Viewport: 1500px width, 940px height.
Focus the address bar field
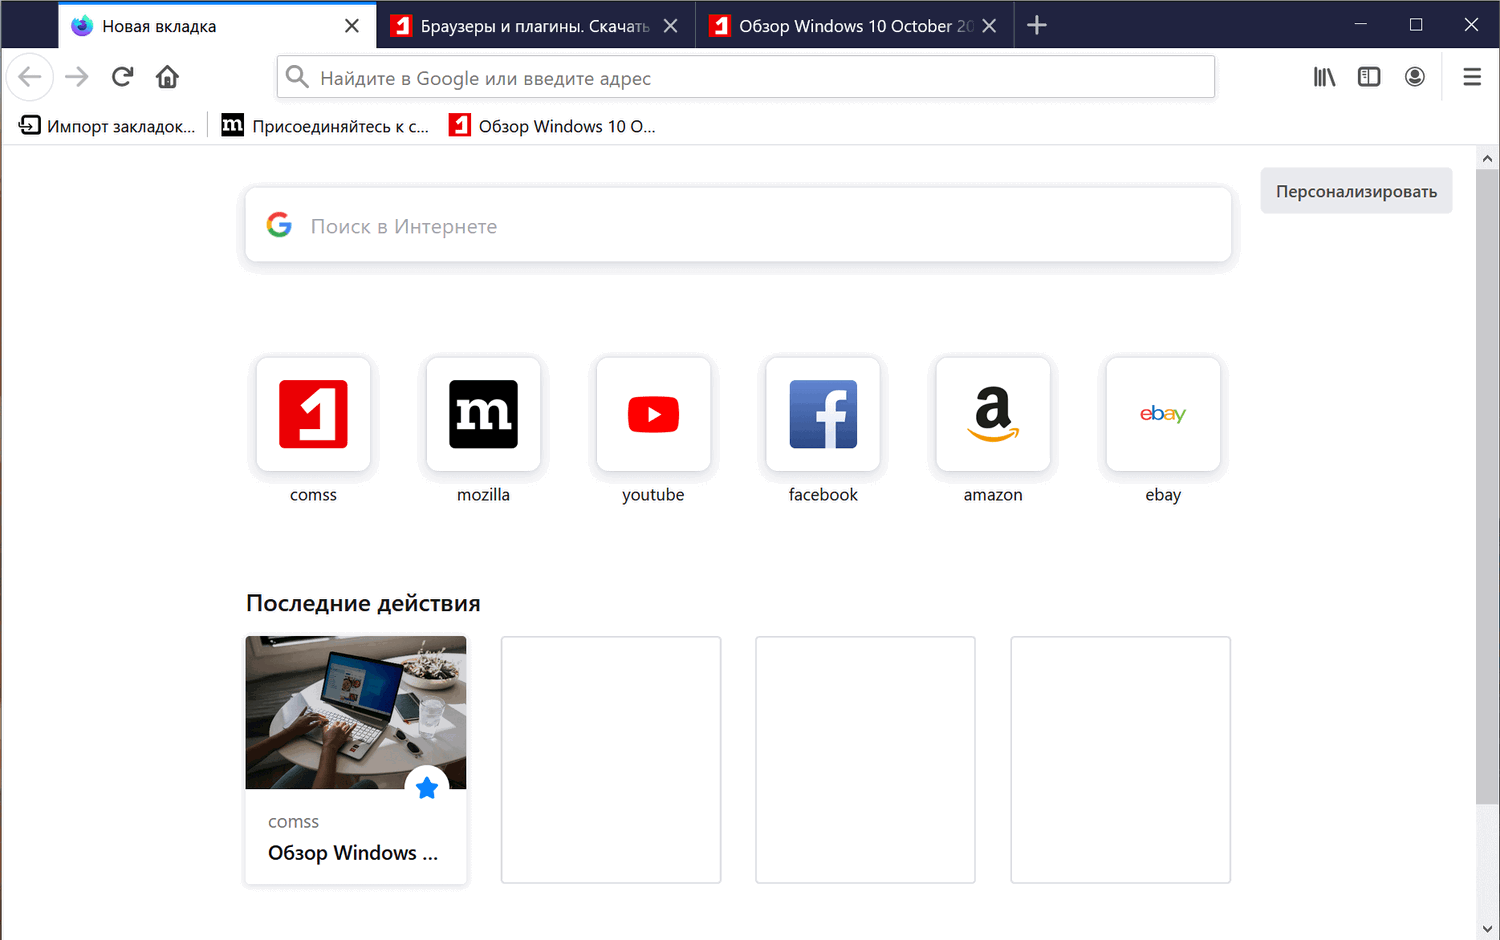[746, 77]
